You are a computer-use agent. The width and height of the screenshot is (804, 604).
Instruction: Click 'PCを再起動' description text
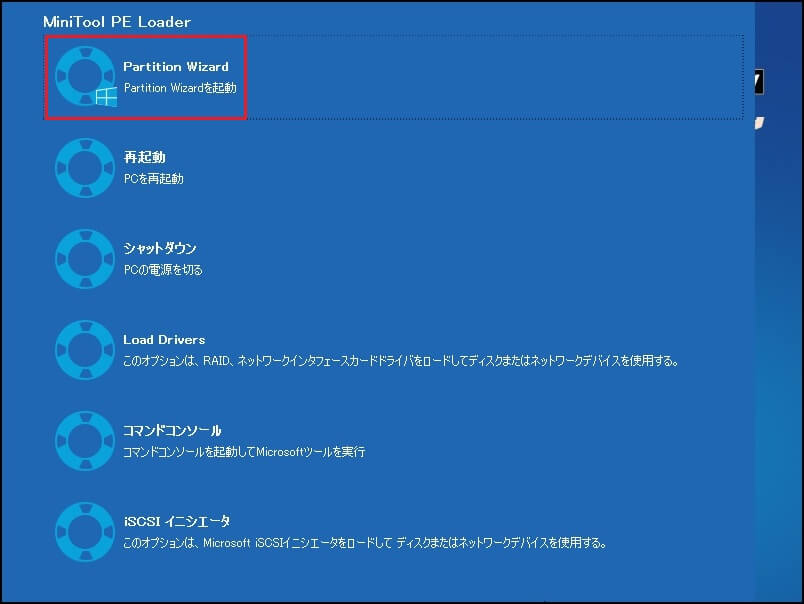154,179
